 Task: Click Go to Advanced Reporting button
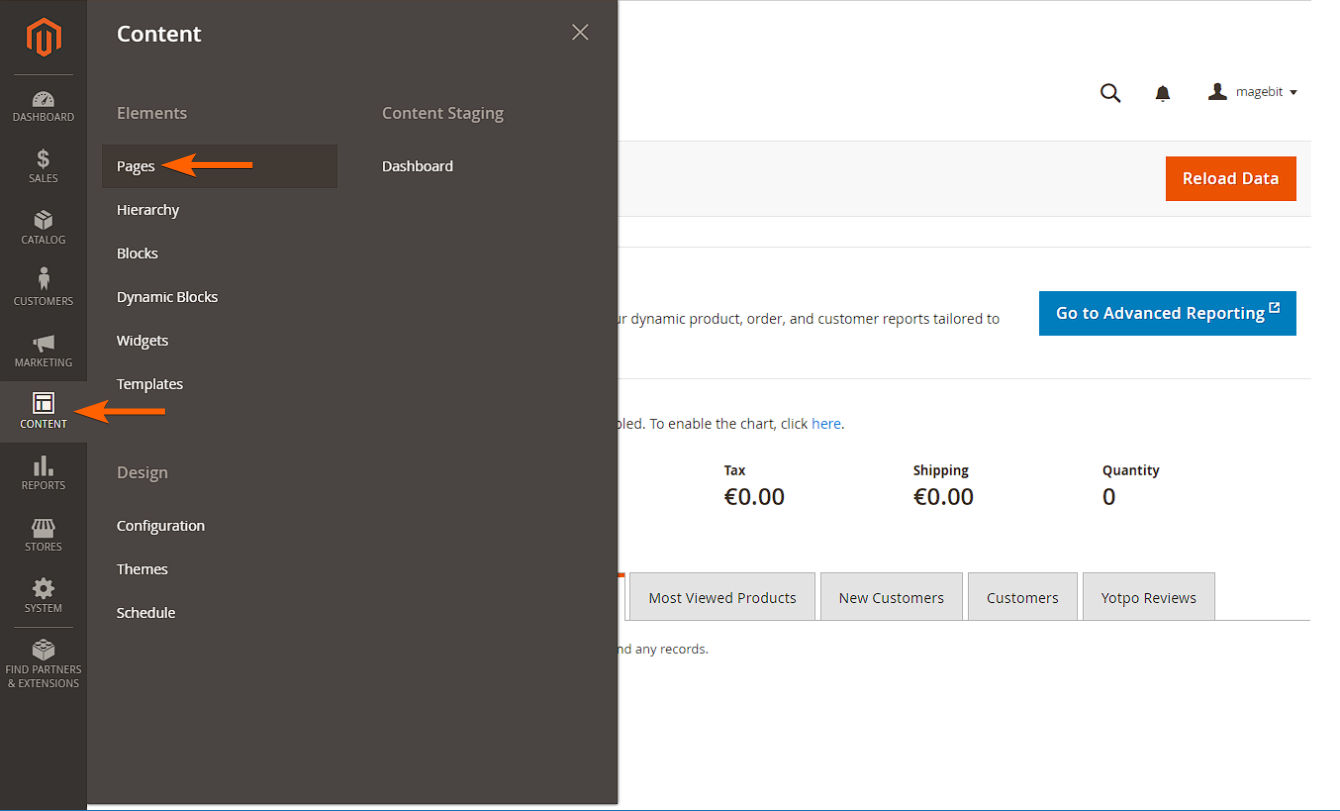point(1167,313)
